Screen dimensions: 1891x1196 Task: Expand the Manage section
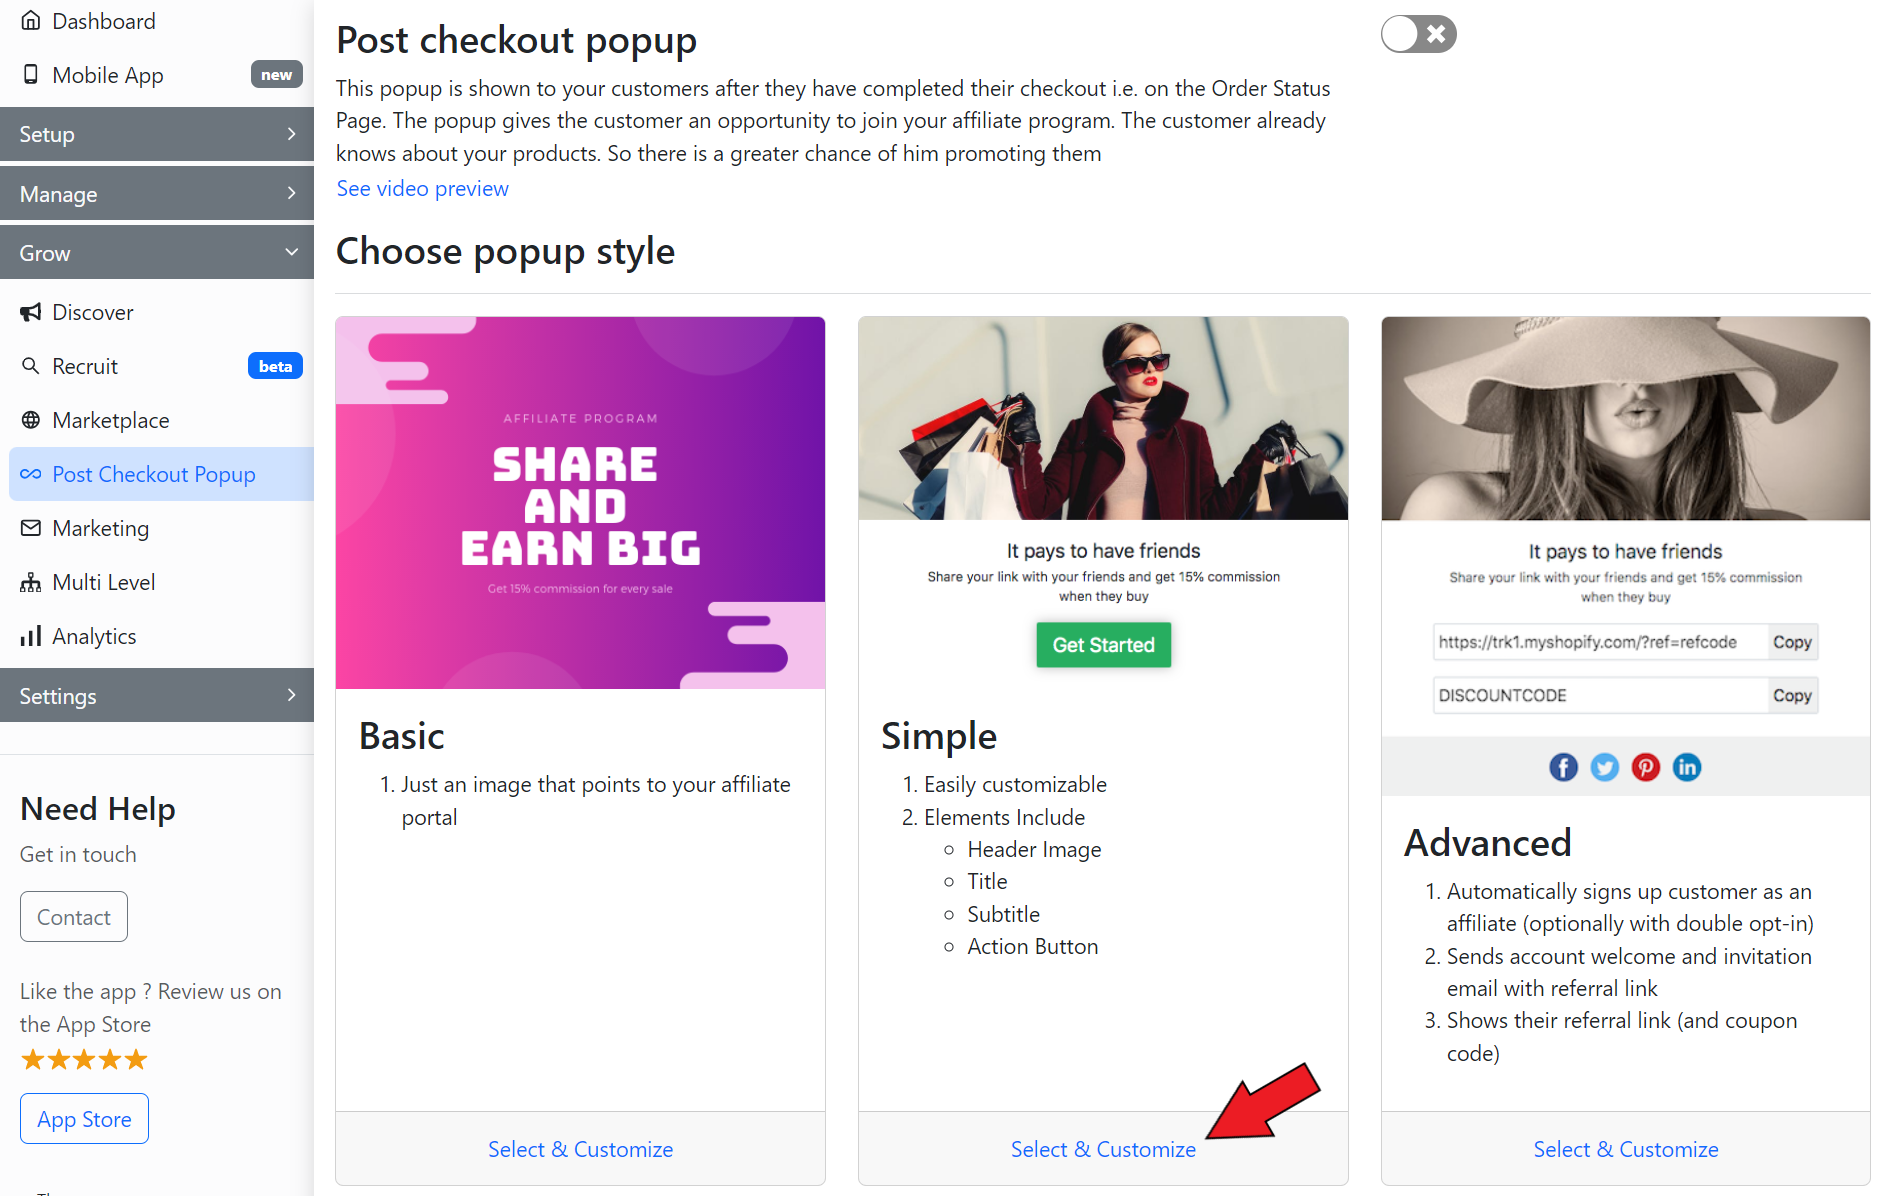click(x=157, y=194)
